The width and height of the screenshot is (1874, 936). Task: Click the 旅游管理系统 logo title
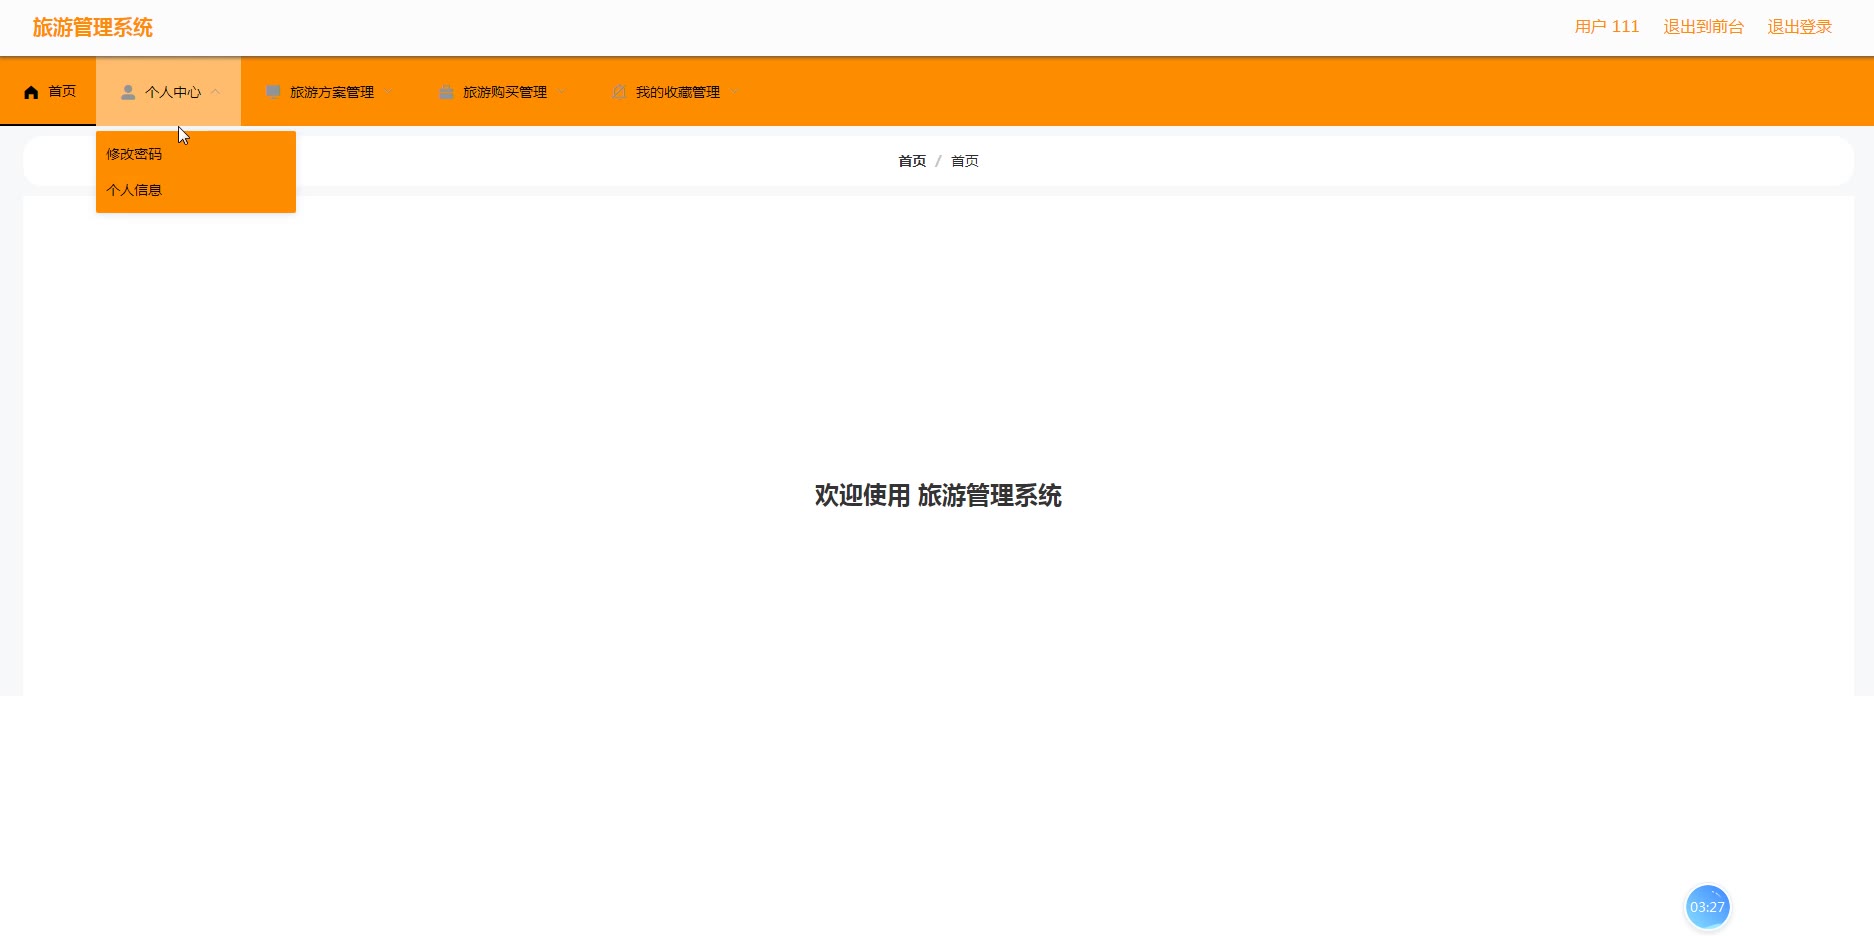point(93,28)
